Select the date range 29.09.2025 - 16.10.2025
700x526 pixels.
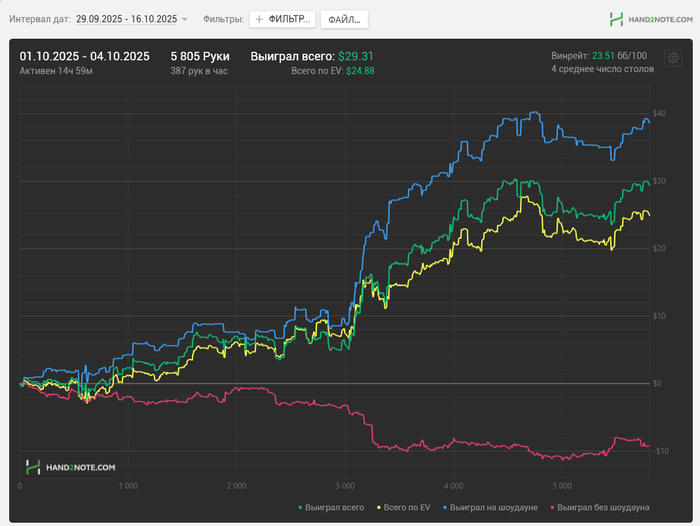(x=126, y=19)
